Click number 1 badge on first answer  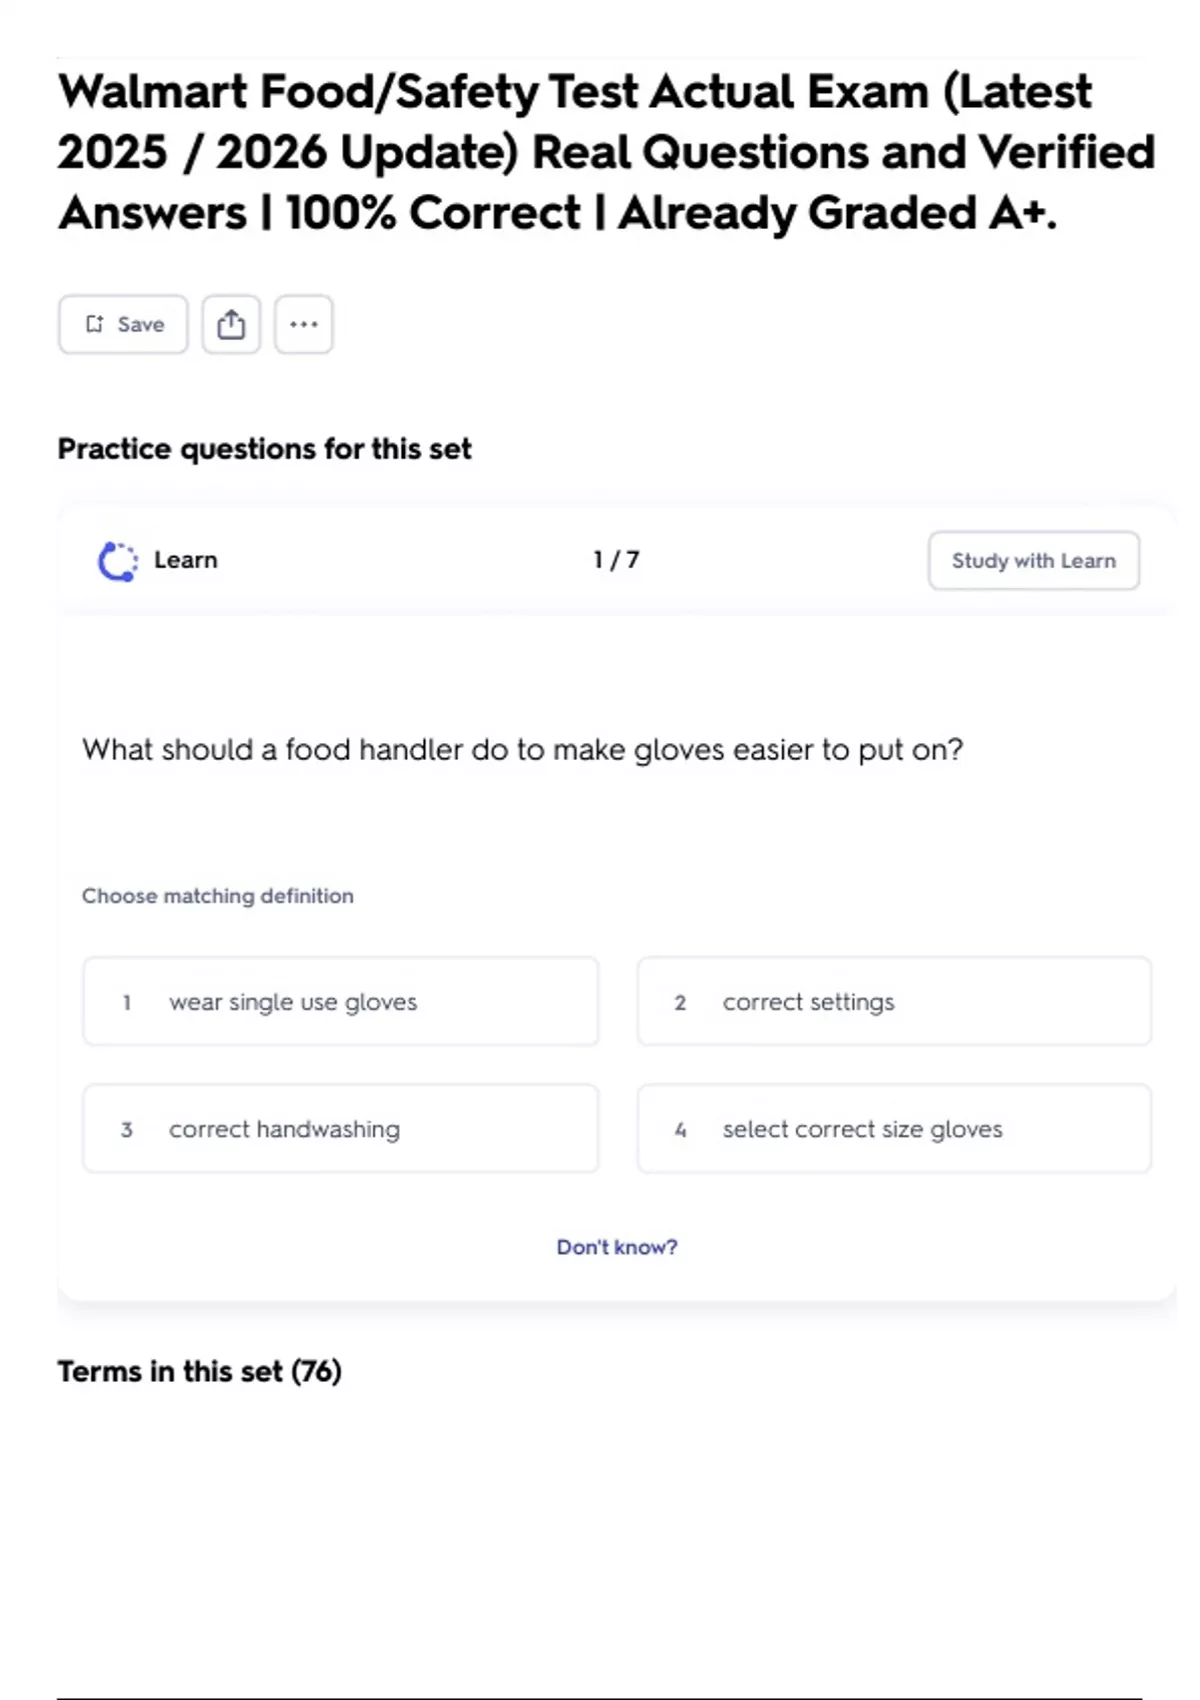[127, 1002]
